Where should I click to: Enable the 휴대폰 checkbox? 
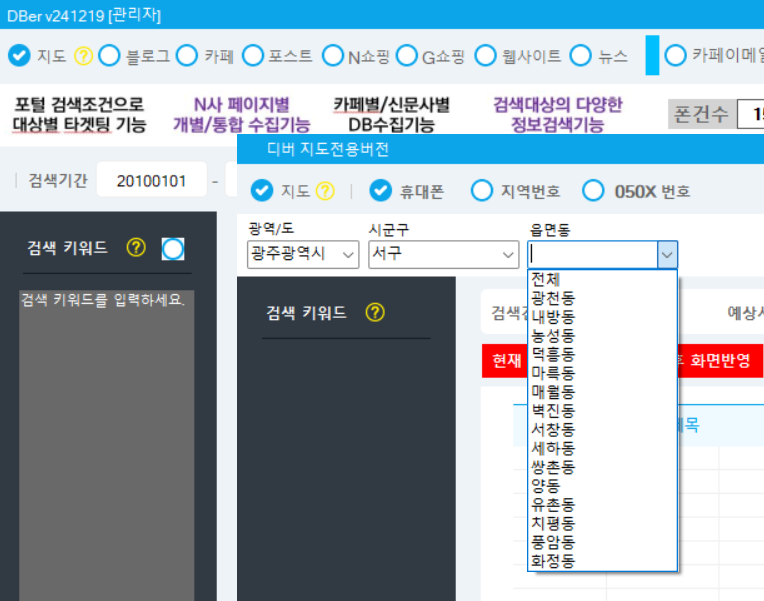click(x=381, y=191)
